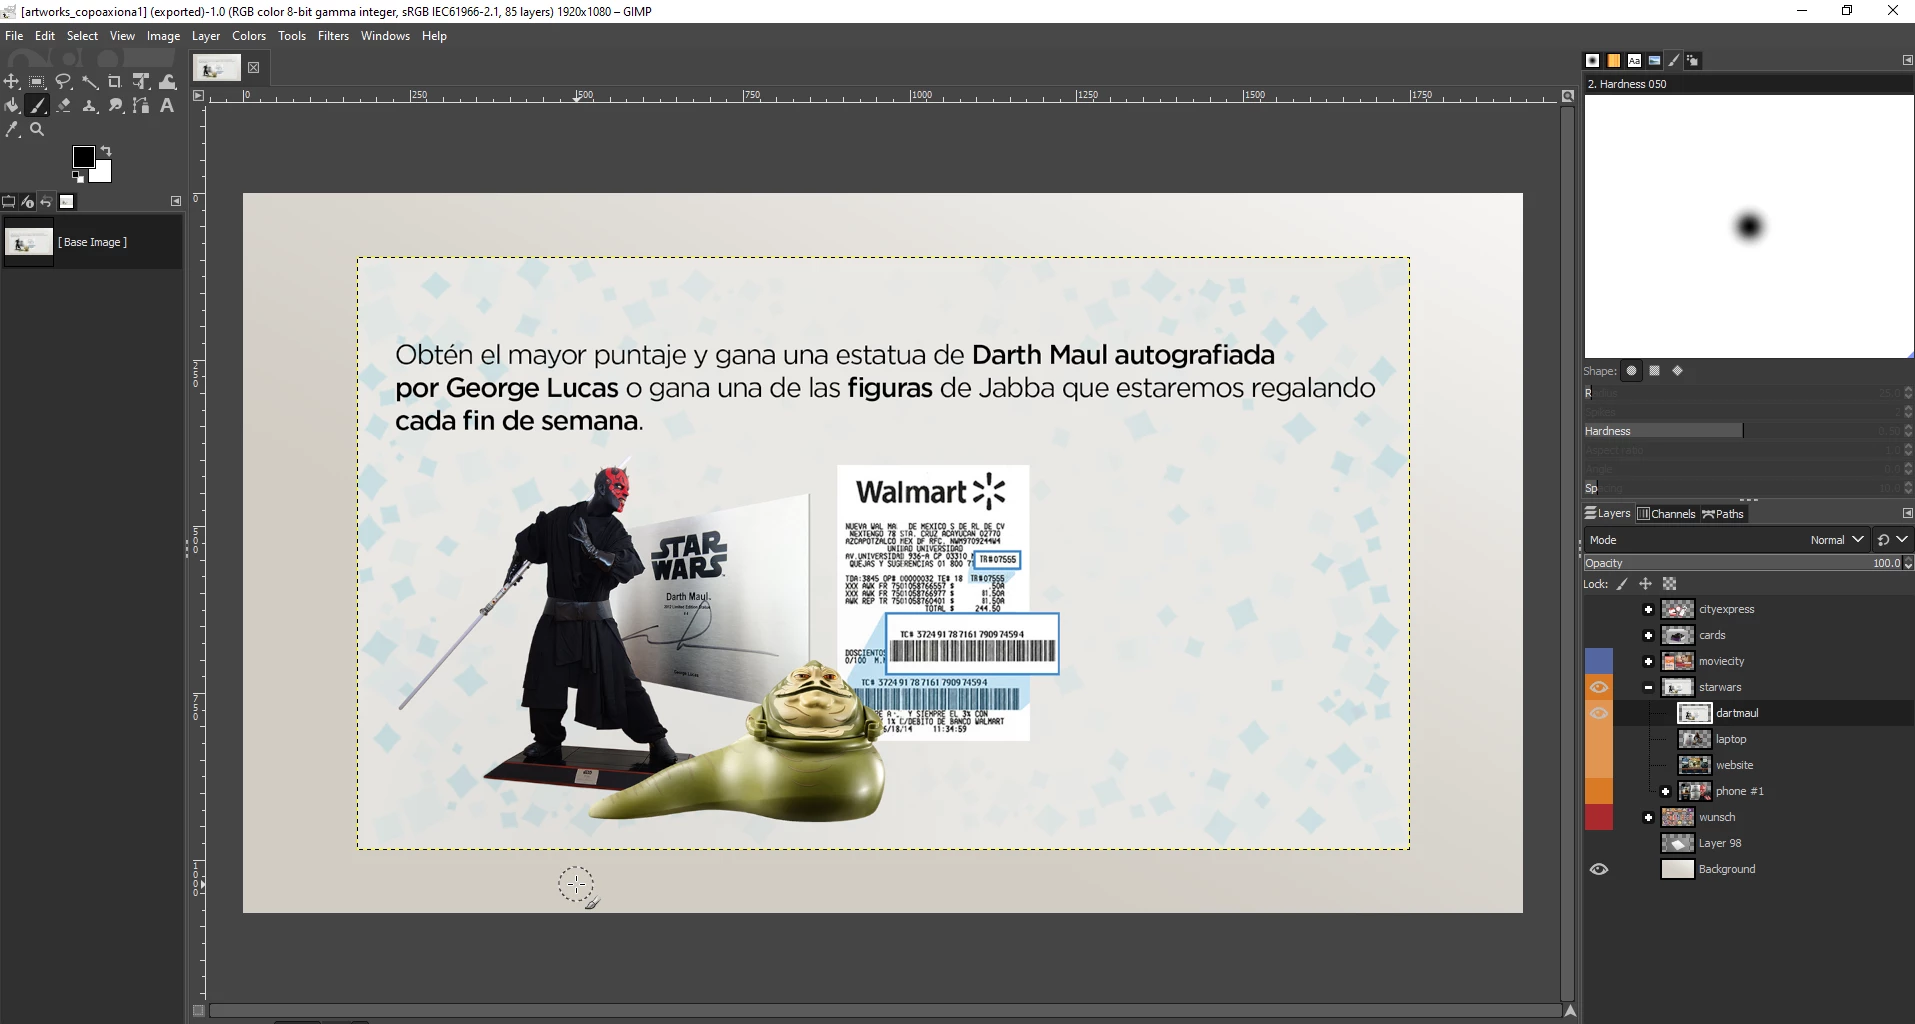1915x1024 pixels.
Task: Zoom image when window size changes button
Action: [1568, 96]
